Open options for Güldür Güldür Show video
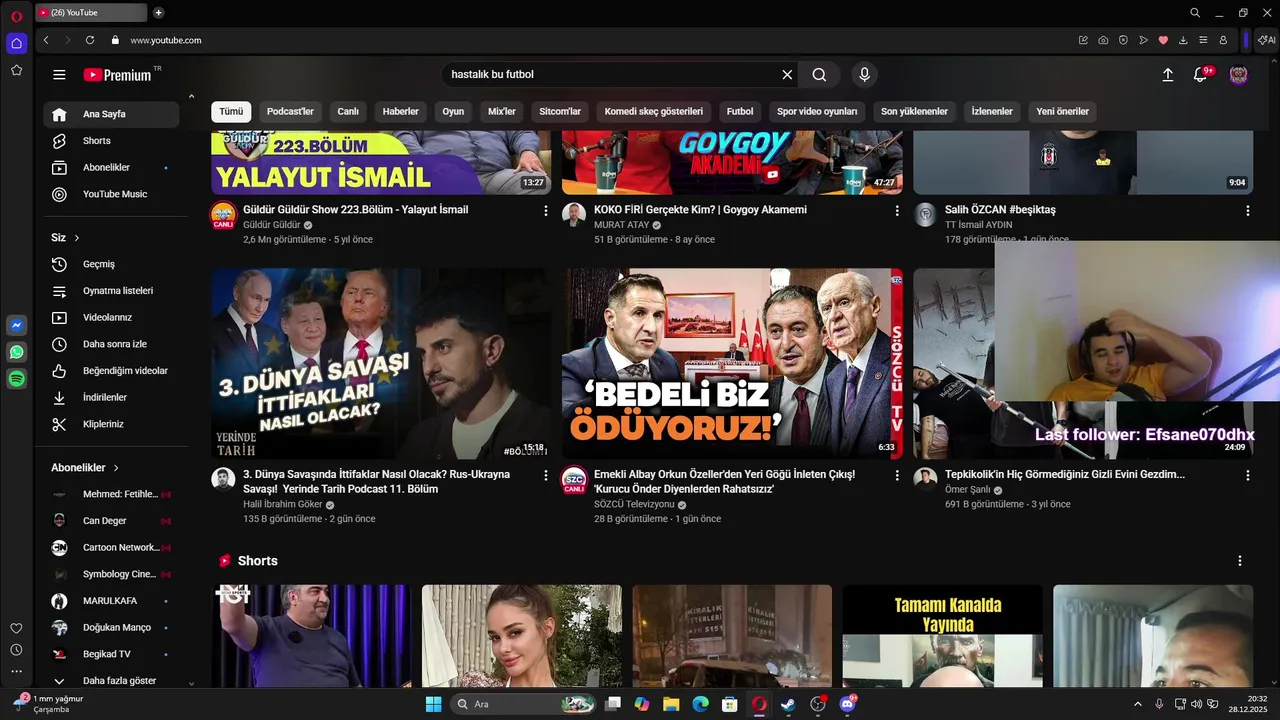The width and height of the screenshot is (1280, 720). (x=545, y=211)
